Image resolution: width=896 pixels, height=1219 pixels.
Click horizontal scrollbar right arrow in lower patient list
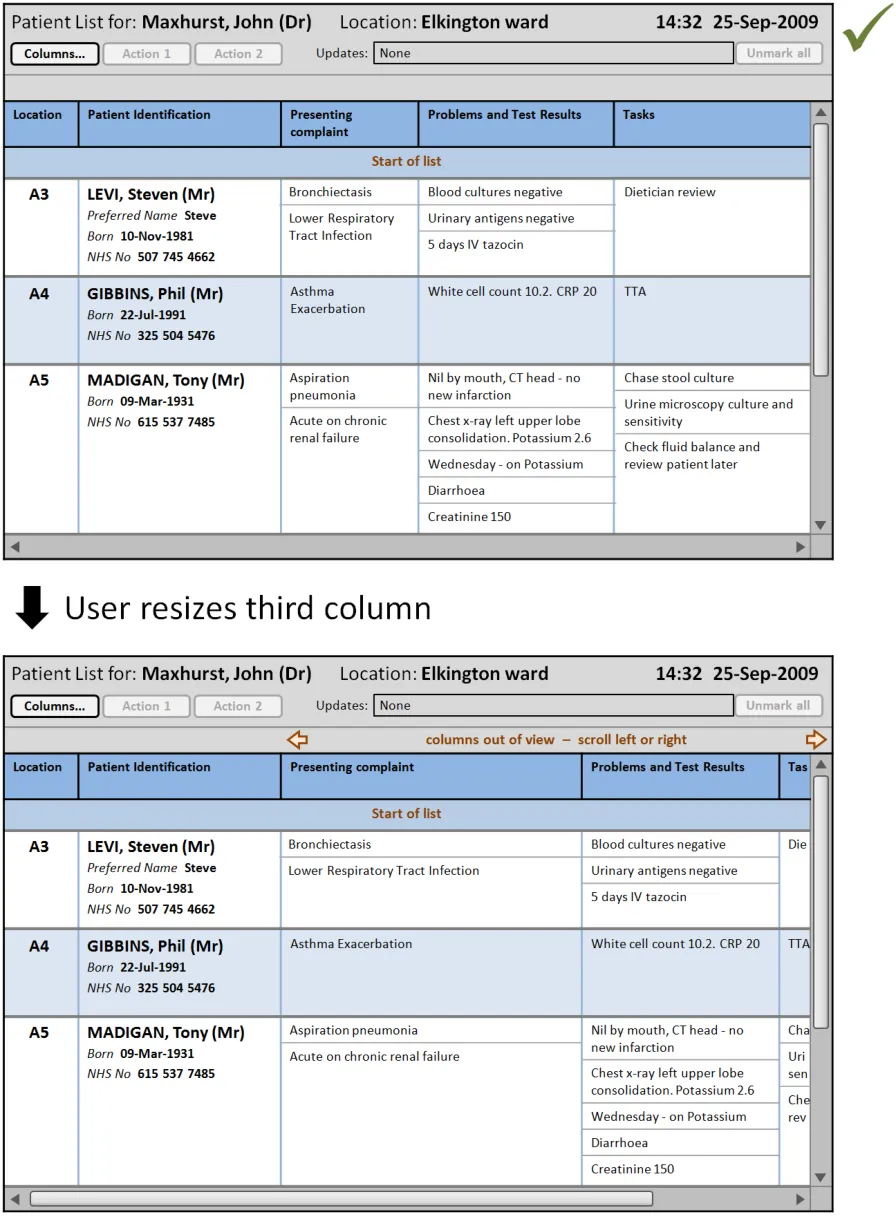800,1198
